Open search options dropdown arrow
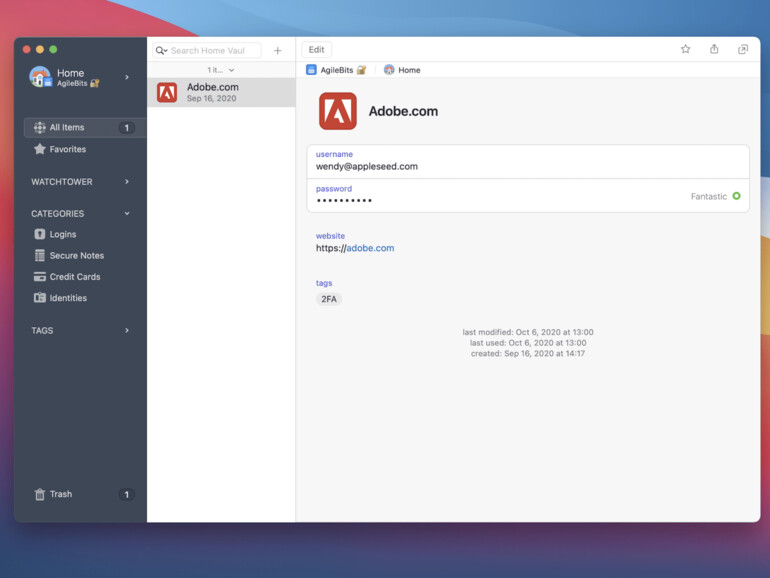This screenshot has height=578, width=770. tap(165, 51)
